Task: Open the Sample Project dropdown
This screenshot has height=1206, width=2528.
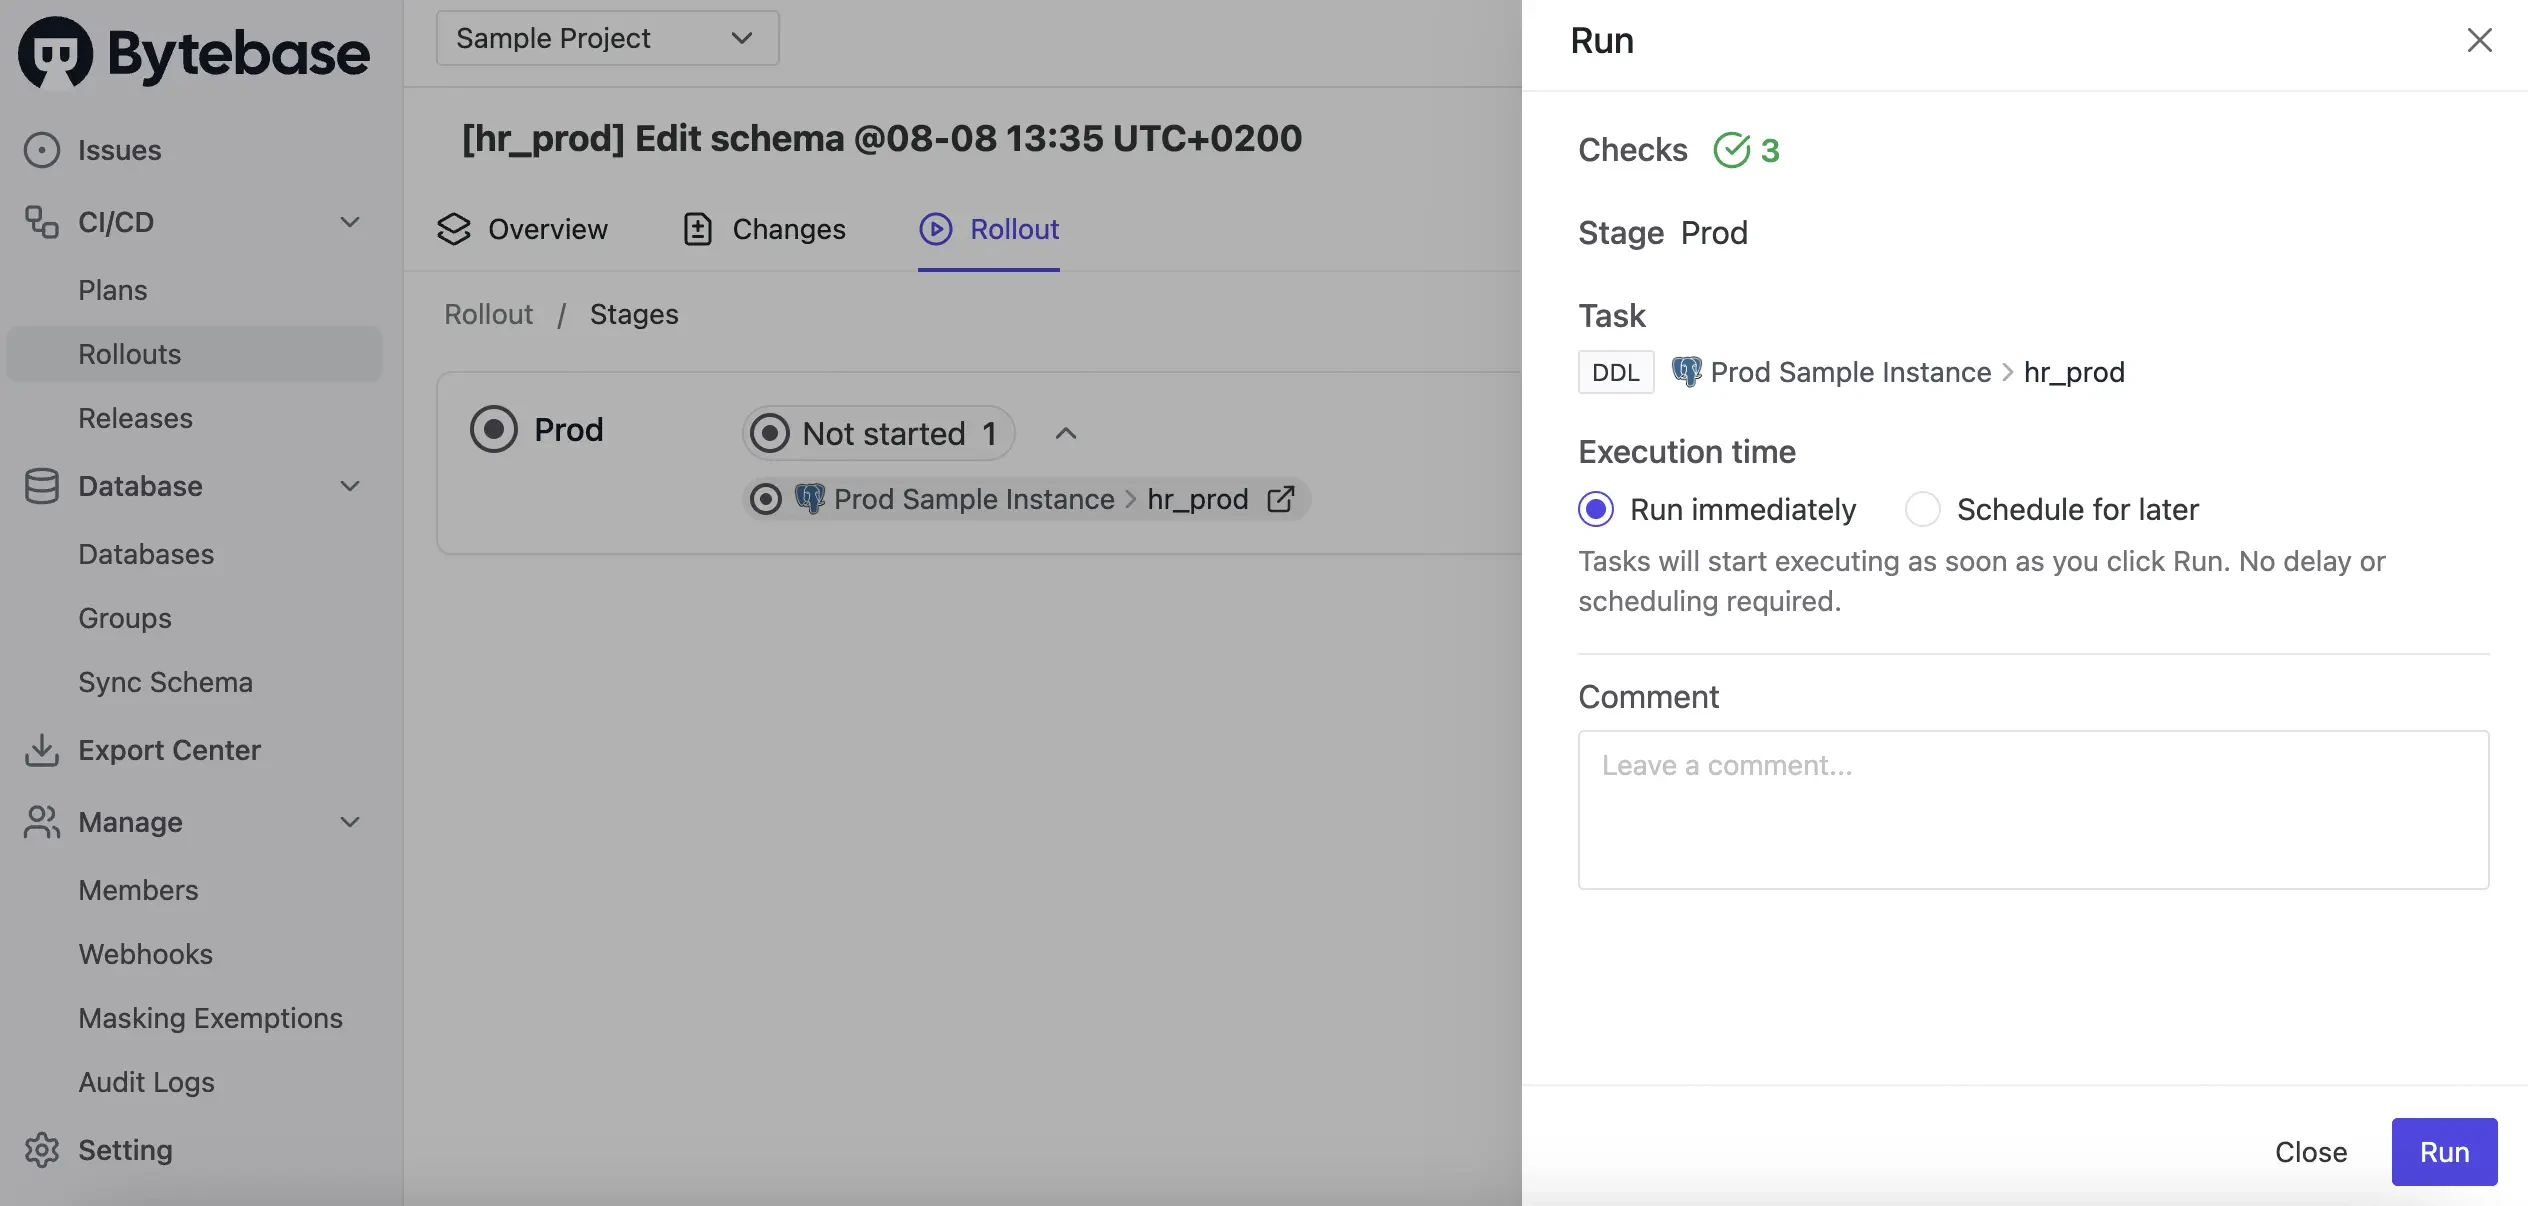Action: point(607,38)
